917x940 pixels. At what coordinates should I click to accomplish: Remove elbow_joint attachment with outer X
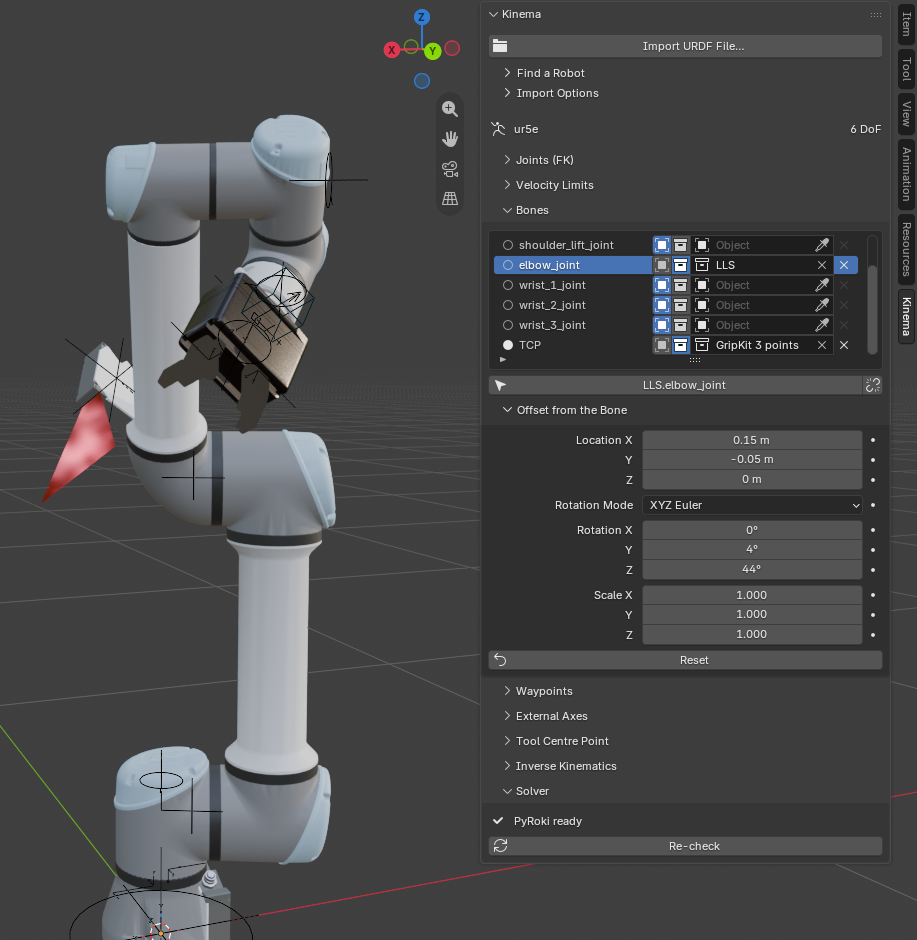click(x=844, y=265)
